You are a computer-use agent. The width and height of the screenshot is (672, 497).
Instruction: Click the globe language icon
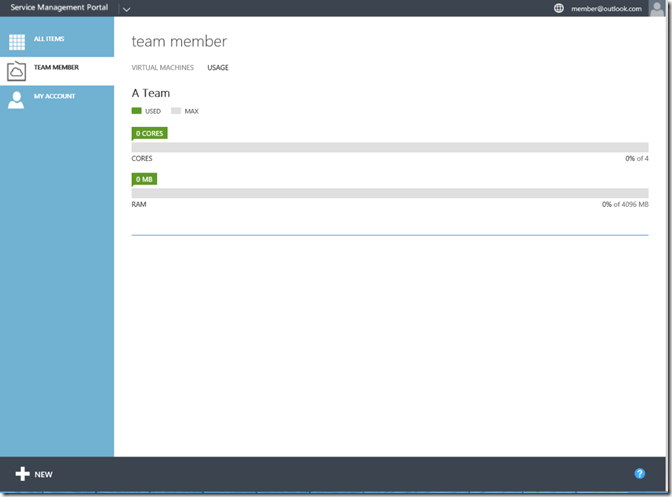pos(559,8)
